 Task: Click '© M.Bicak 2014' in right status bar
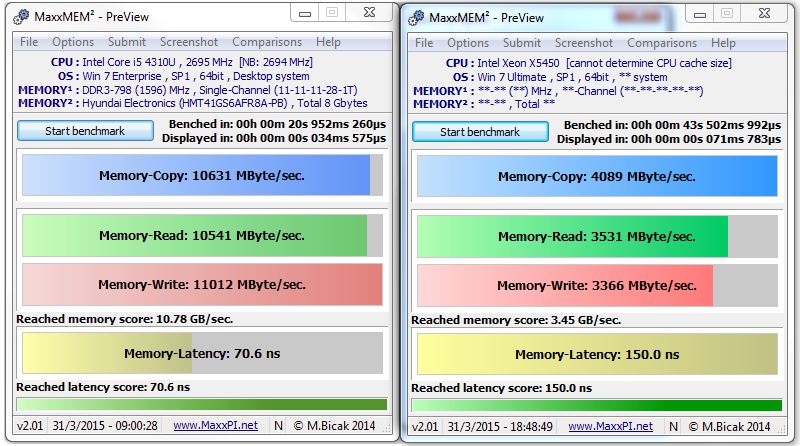click(730, 427)
